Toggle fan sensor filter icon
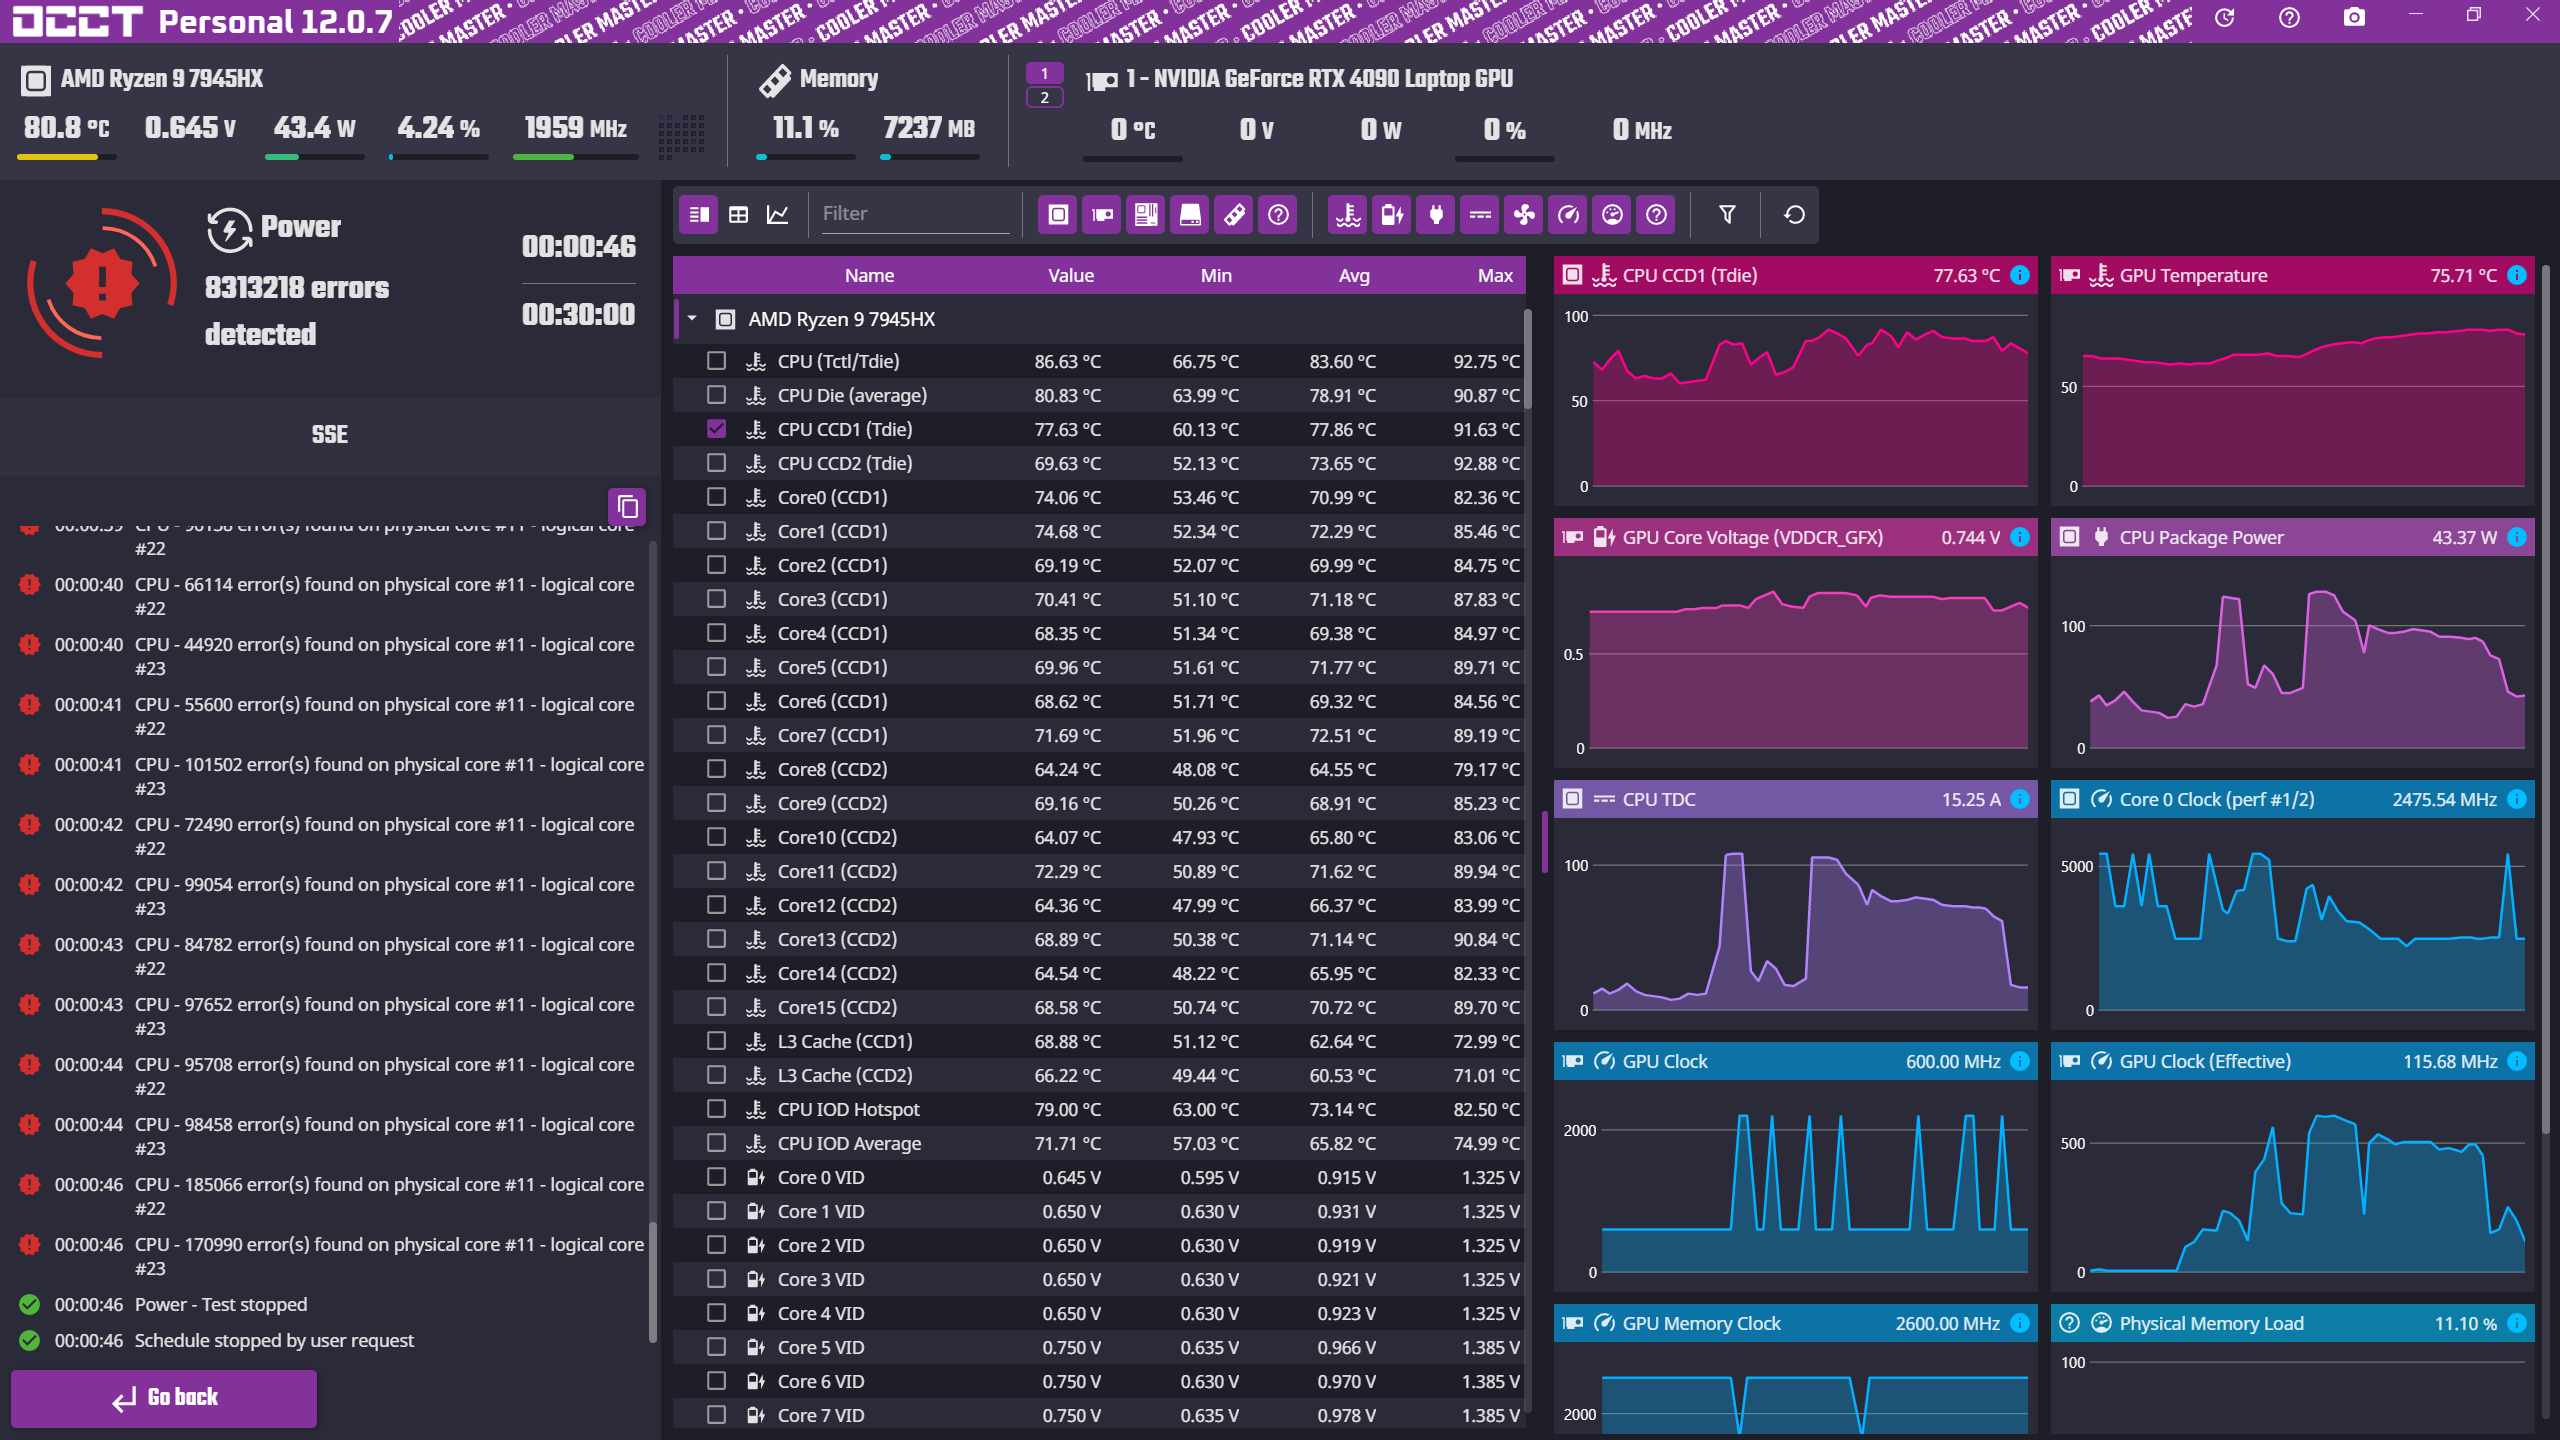 (1524, 214)
